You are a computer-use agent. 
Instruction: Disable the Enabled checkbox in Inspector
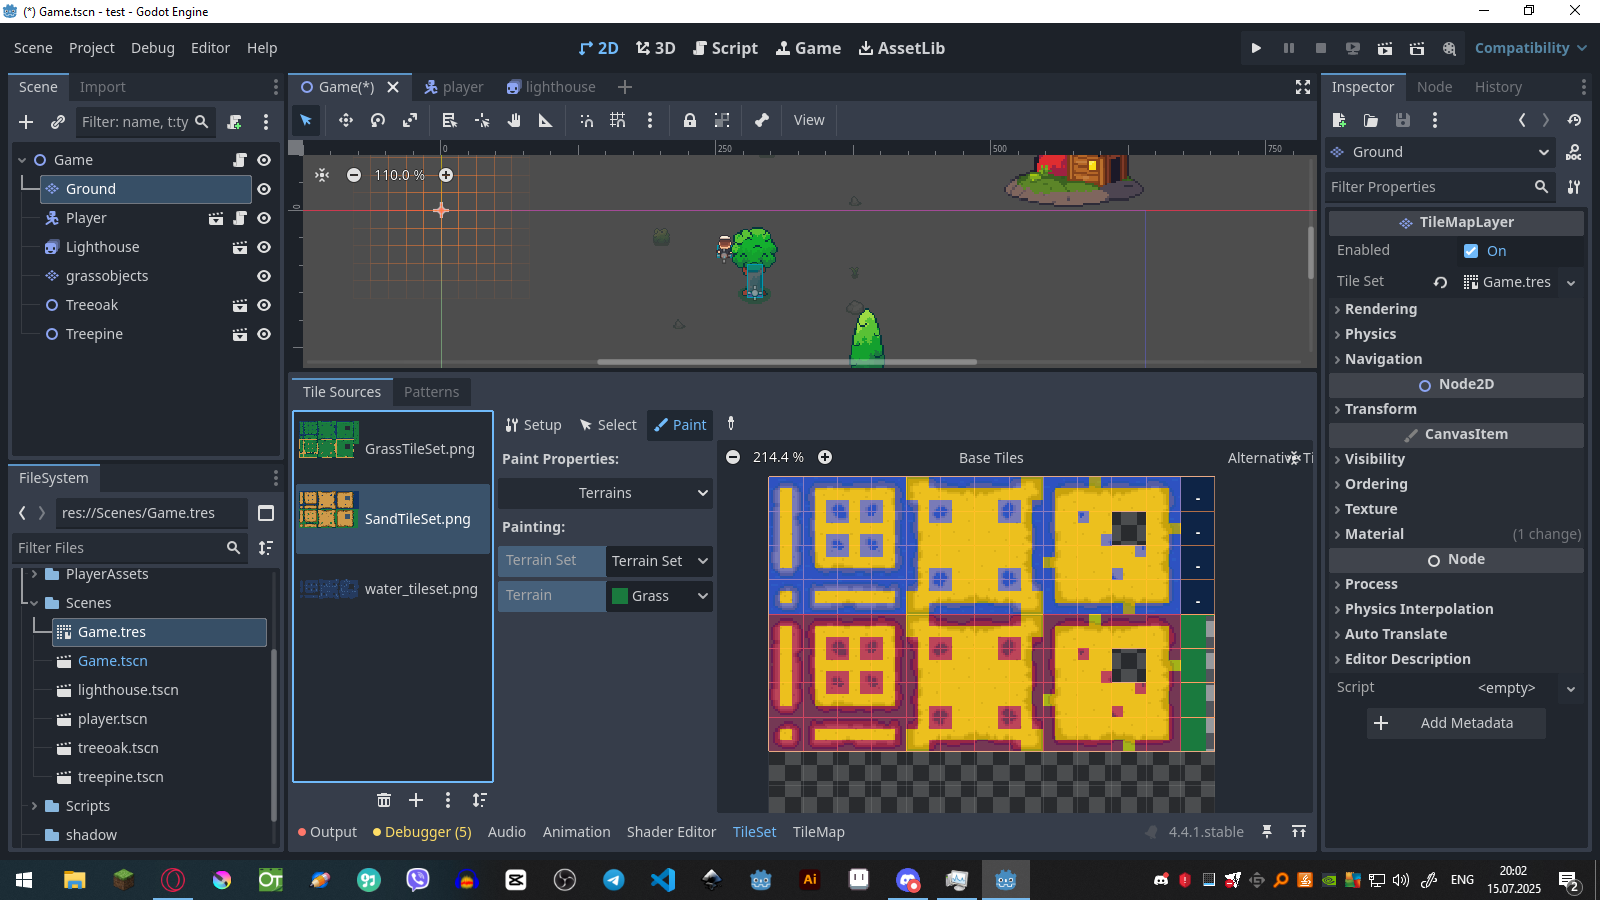coord(1471,250)
